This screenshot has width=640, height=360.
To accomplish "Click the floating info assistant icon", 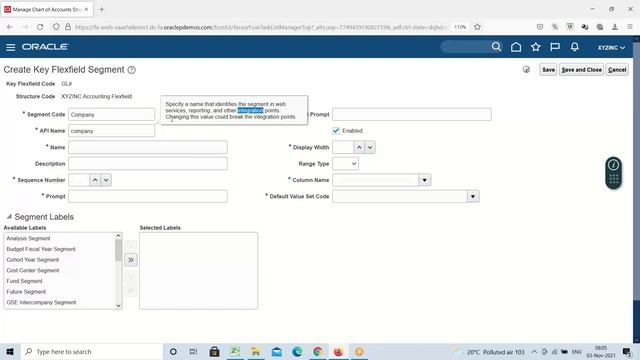I will click(x=613, y=165).
